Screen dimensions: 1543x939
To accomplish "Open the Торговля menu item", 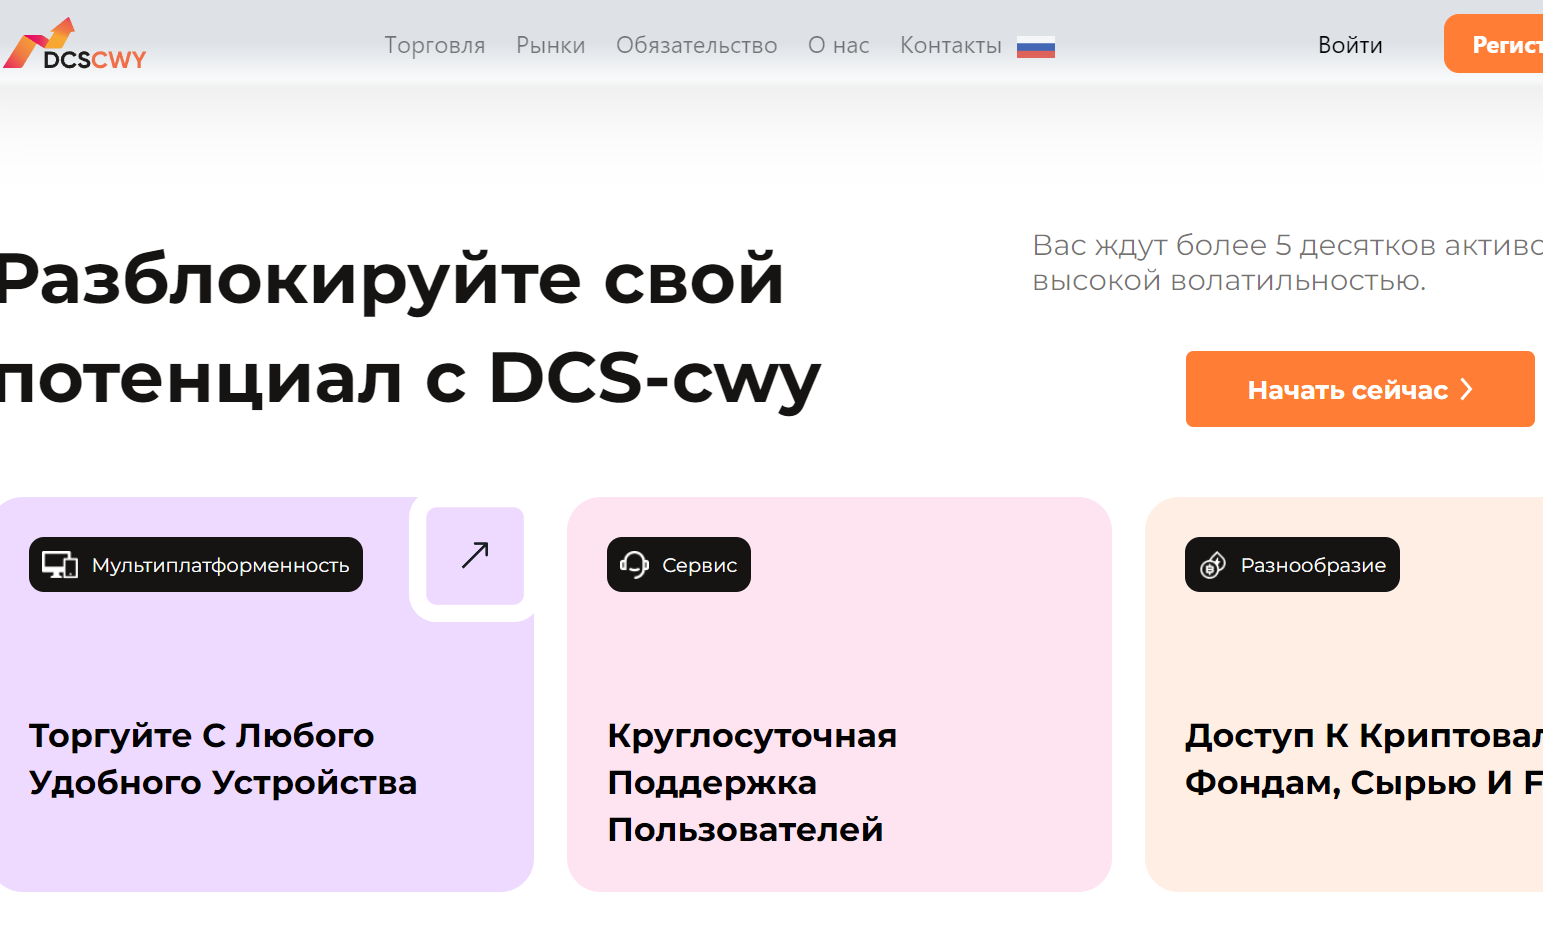I will pyautogui.click(x=434, y=46).
